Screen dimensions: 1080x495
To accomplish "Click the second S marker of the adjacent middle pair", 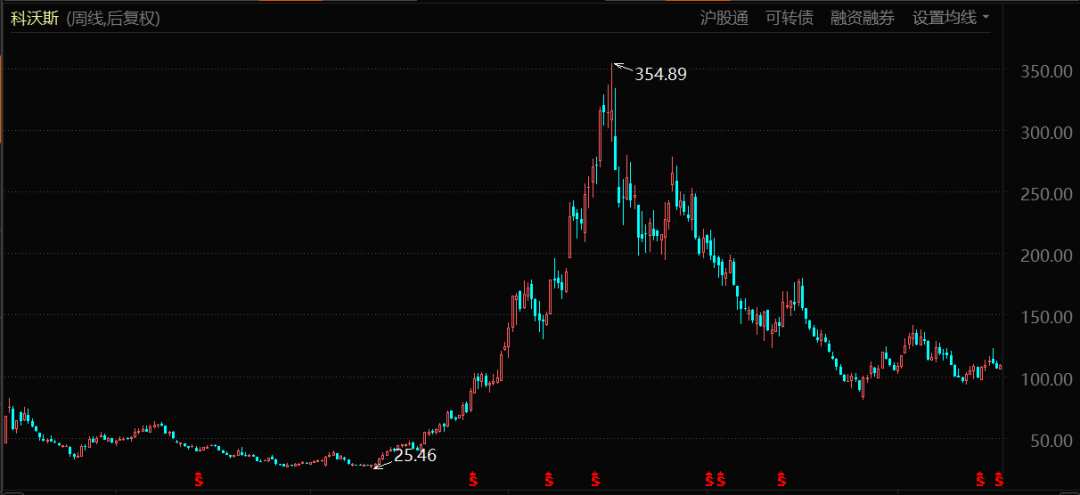I will pos(721,478).
